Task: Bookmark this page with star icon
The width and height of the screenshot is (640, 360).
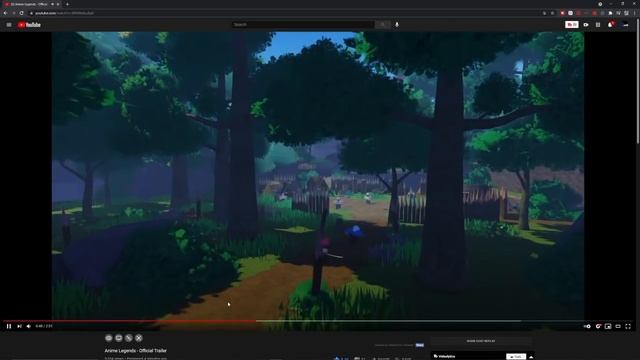Action: click(x=553, y=13)
